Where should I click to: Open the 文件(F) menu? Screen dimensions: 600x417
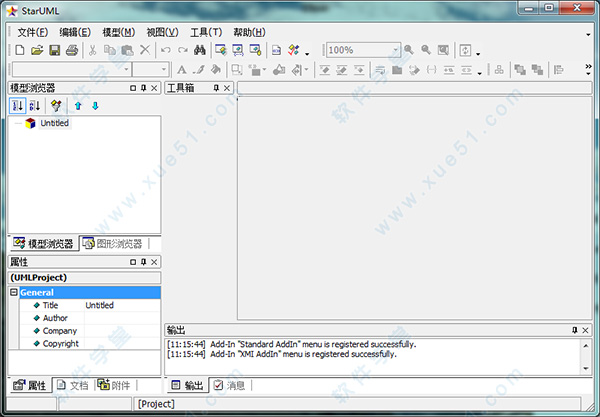pyautogui.click(x=33, y=33)
